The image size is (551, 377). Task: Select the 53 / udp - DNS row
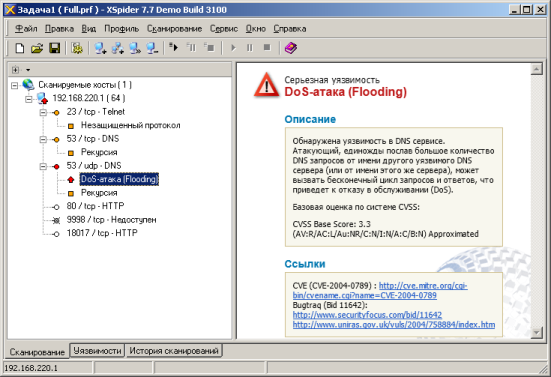tap(94, 165)
